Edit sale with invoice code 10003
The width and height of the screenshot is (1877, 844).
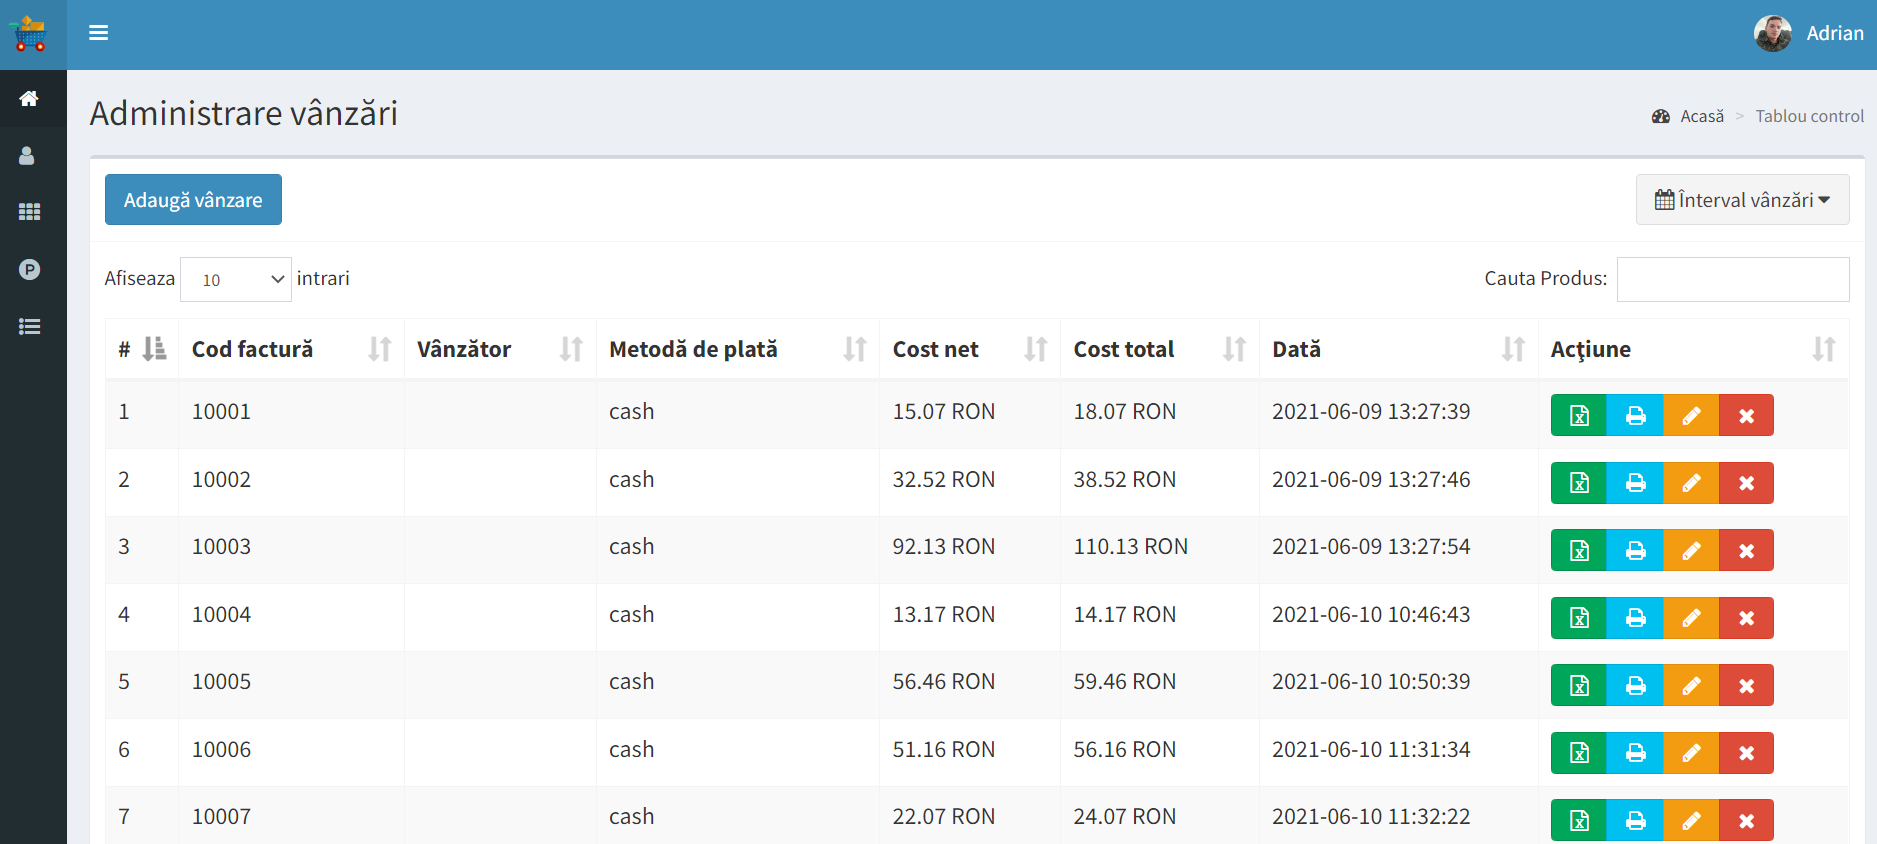pos(1691,550)
